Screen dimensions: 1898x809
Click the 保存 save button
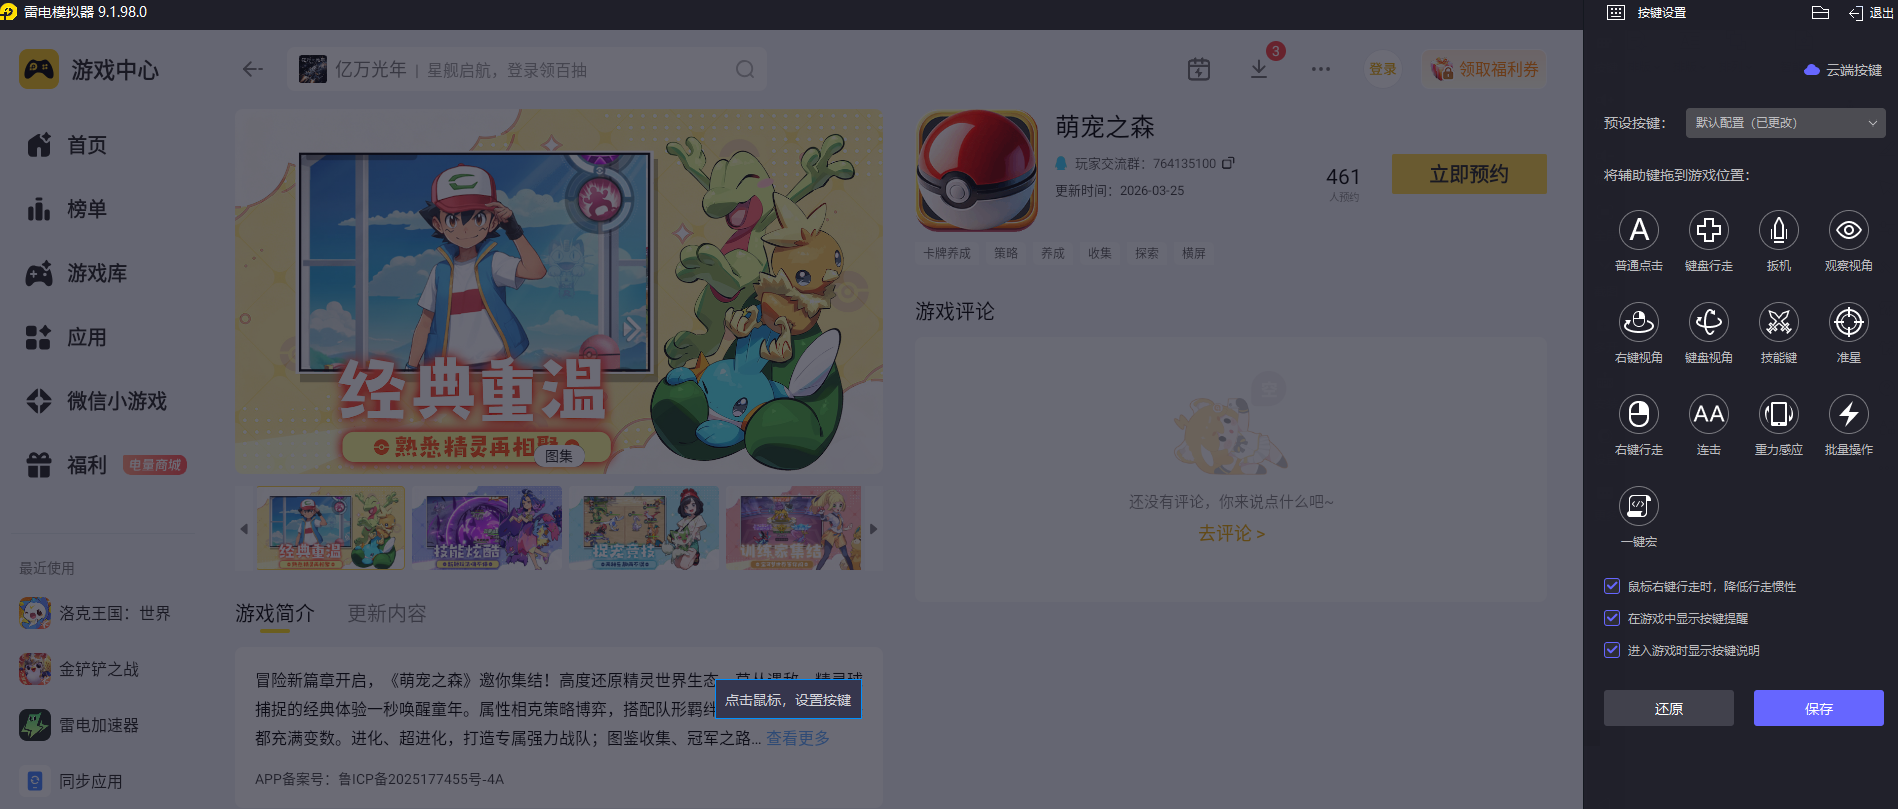pos(1818,708)
